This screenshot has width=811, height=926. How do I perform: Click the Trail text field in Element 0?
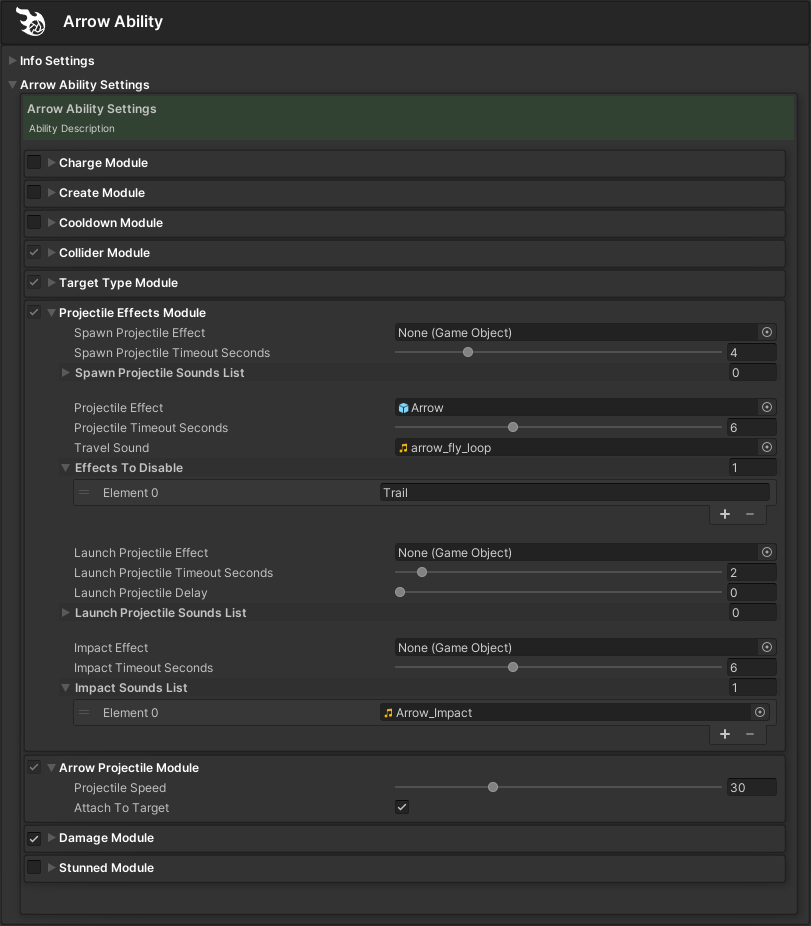(x=574, y=493)
